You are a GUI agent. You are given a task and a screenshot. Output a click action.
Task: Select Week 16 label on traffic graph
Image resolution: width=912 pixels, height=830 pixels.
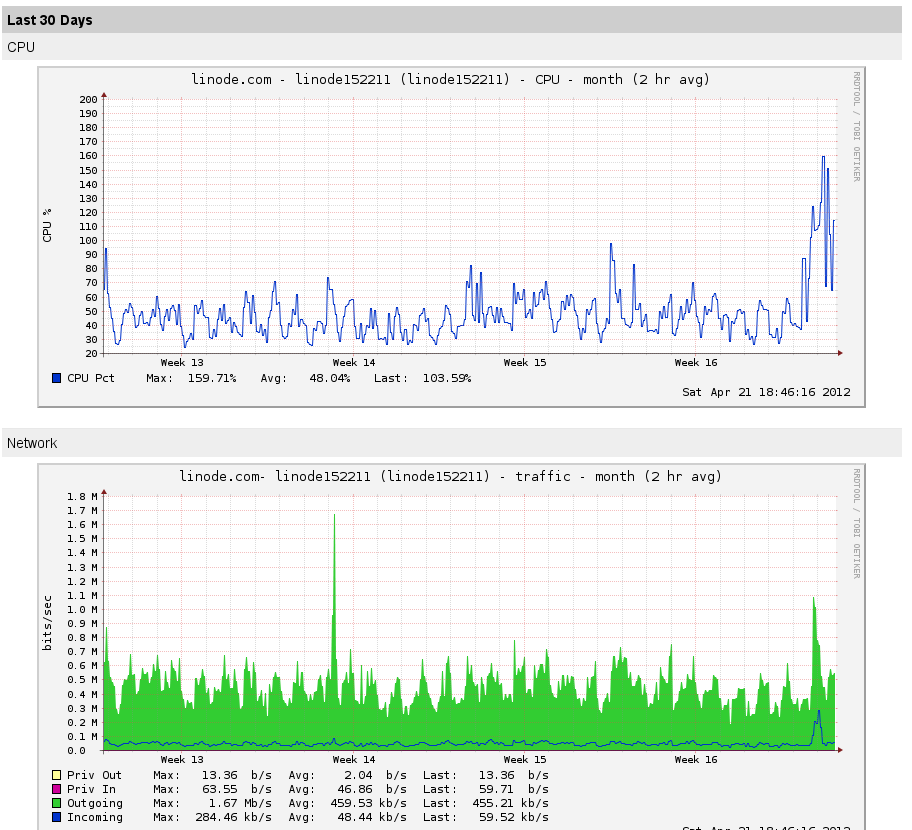pos(696,759)
